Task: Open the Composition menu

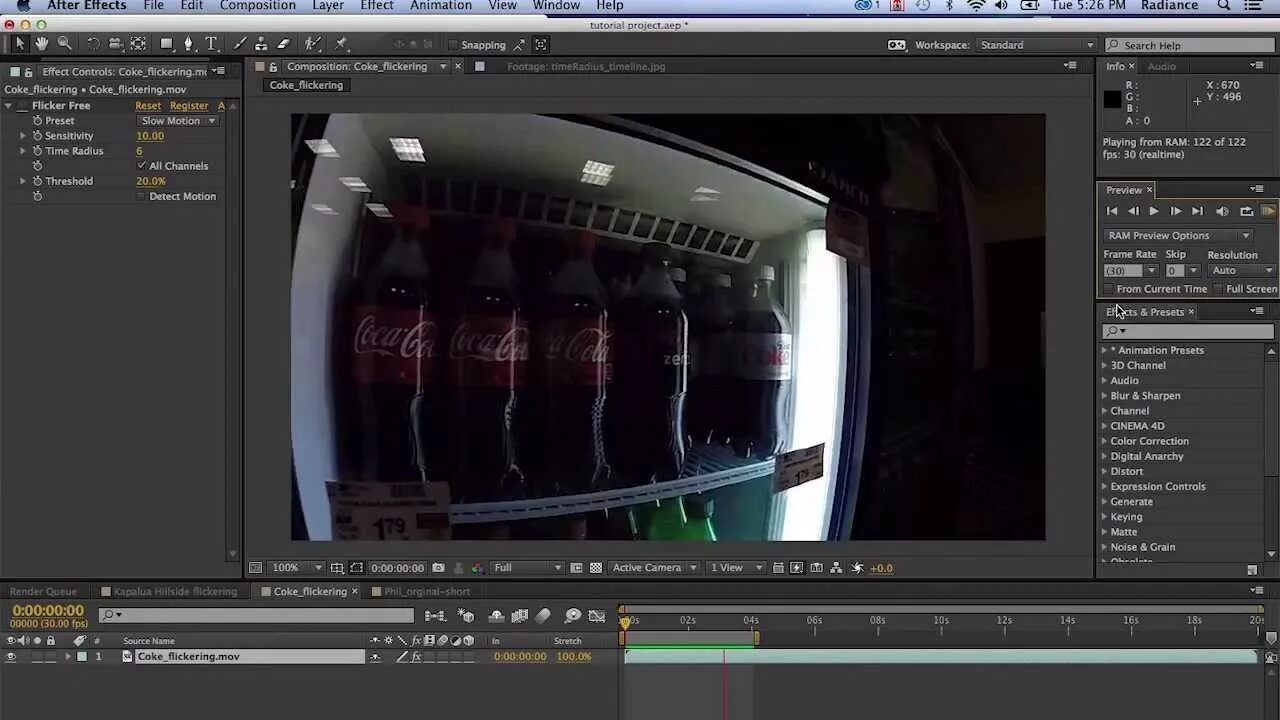Action: click(x=257, y=6)
